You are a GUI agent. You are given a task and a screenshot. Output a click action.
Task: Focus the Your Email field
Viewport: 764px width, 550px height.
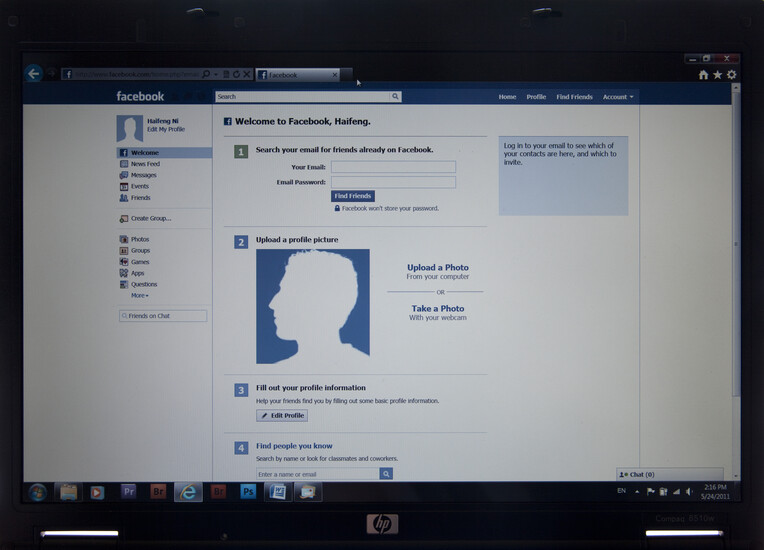(393, 167)
